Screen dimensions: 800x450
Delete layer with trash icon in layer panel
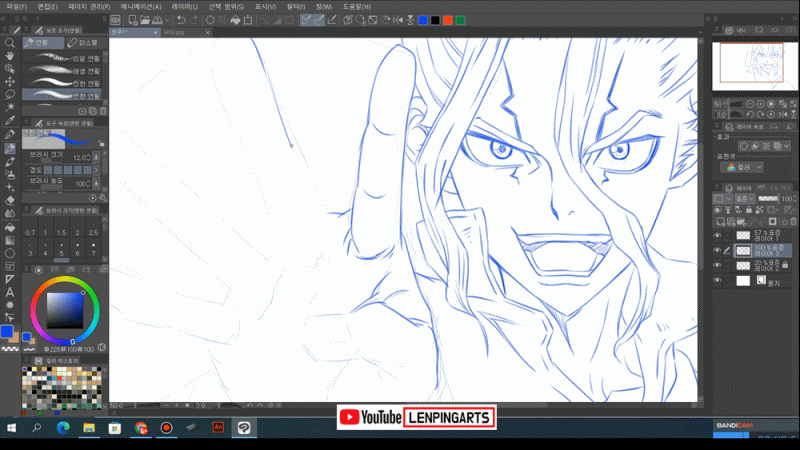click(x=793, y=221)
